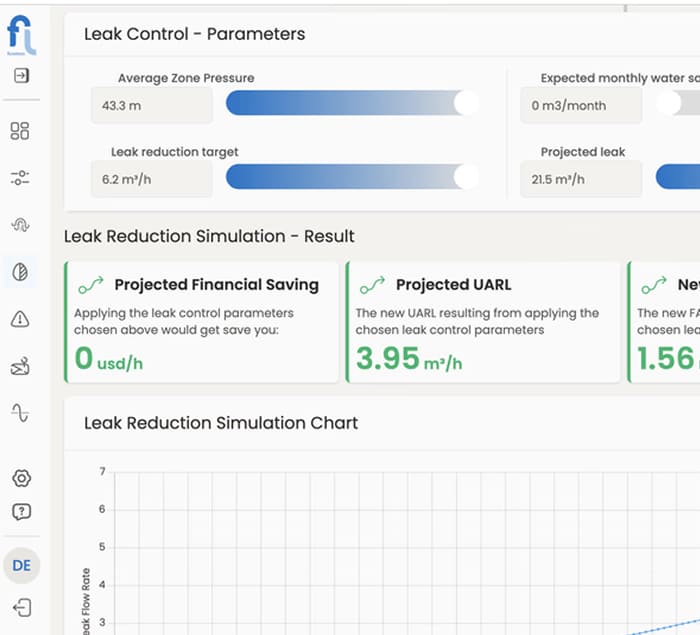Click the 0 m3/month value field
Screen dimensions: 700x635
coord(581,105)
